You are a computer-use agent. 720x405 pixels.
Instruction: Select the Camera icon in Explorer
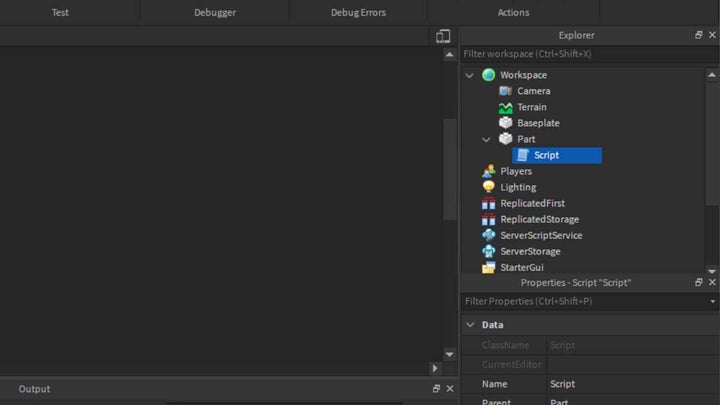click(505, 91)
